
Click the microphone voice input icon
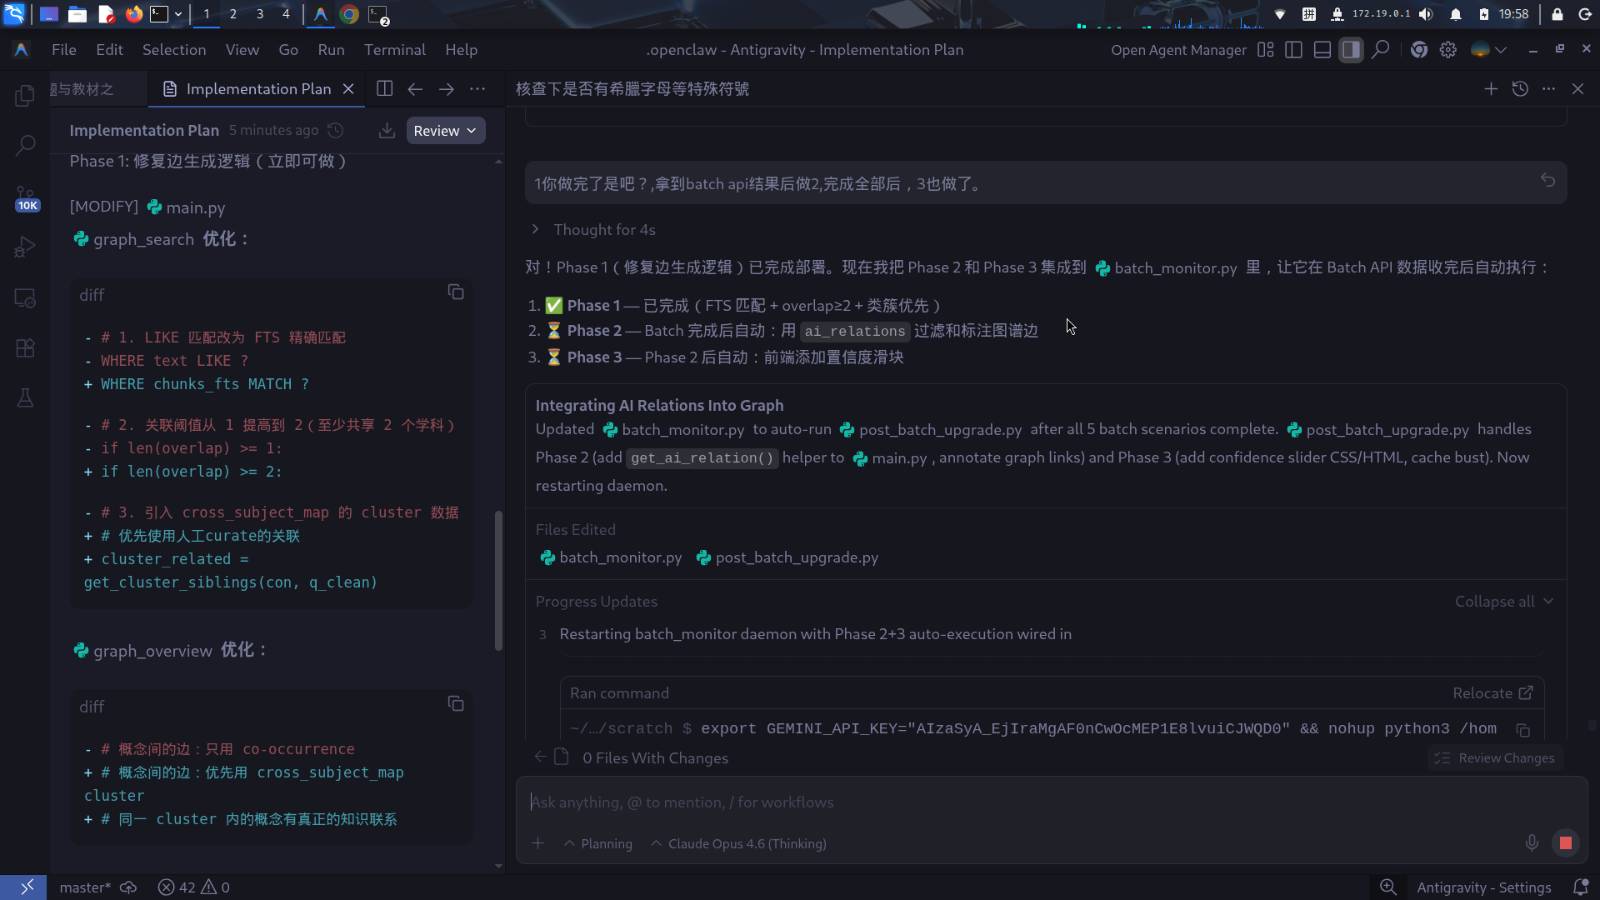pos(1531,843)
